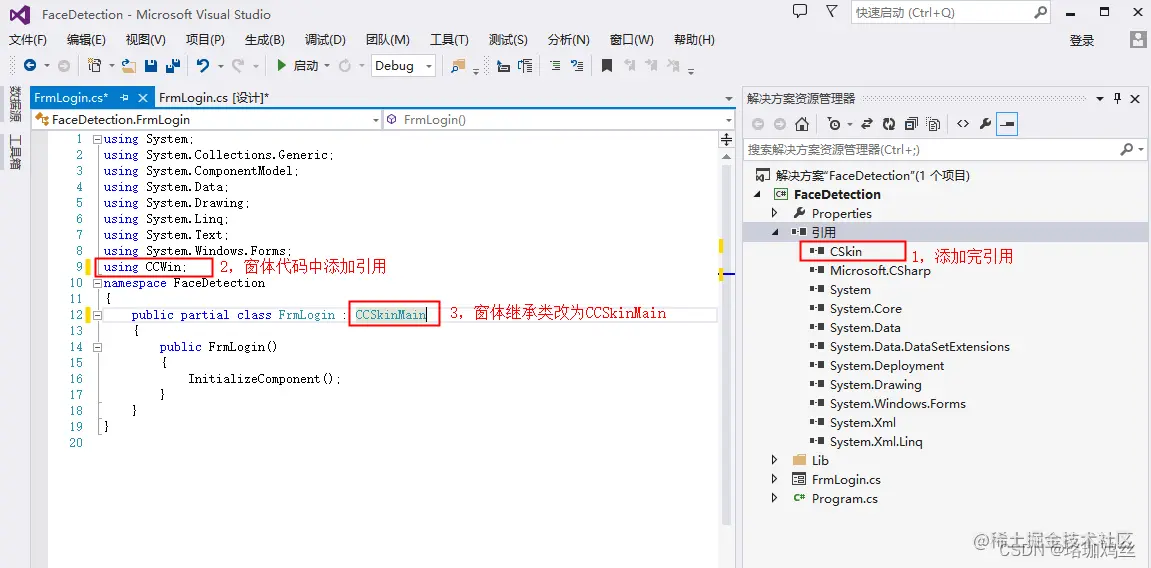Click the Navigate Backward toolbar arrow
This screenshot has width=1151, height=568.
point(29,66)
